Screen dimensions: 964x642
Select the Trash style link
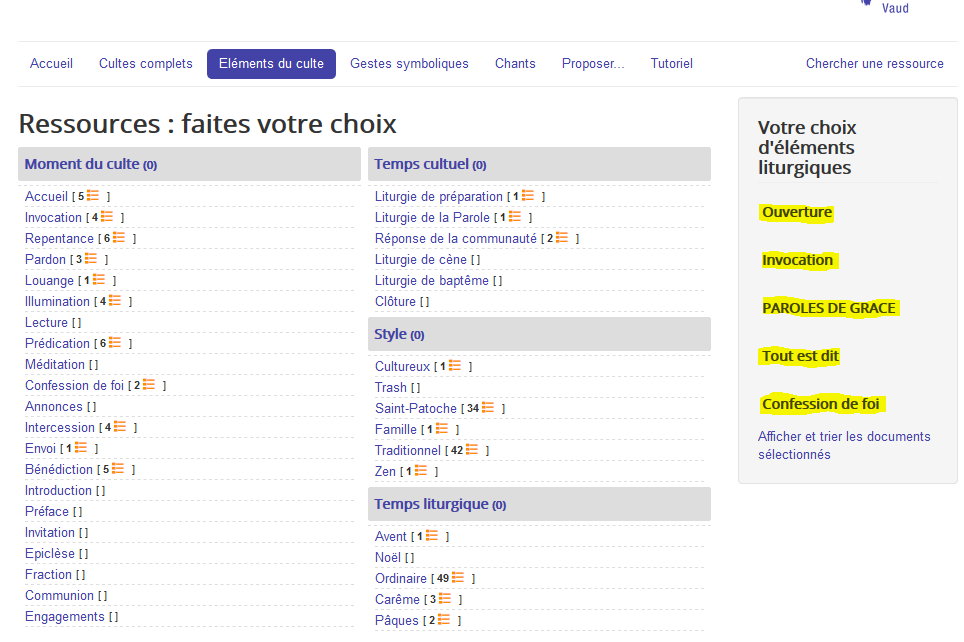point(391,387)
